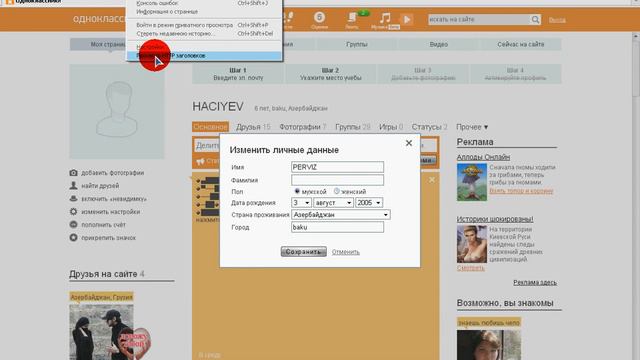Click the 'искать на сайте' search box
Viewport: 640px width, 360px height.
point(479,19)
